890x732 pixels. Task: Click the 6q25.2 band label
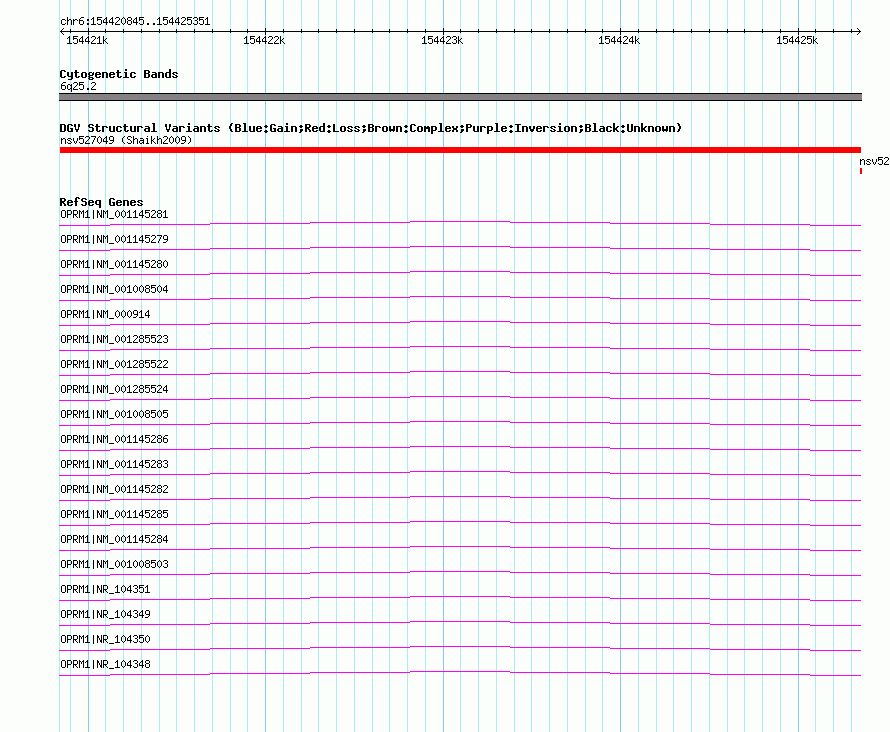(78, 86)
